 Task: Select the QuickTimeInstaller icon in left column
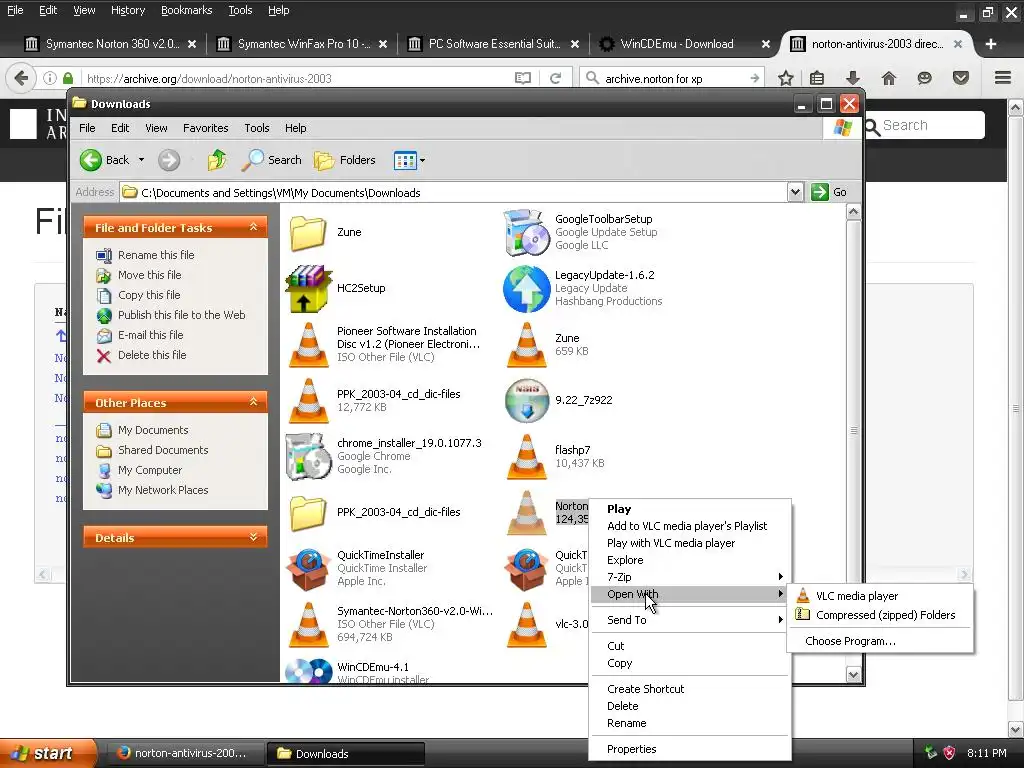[308, 569]
